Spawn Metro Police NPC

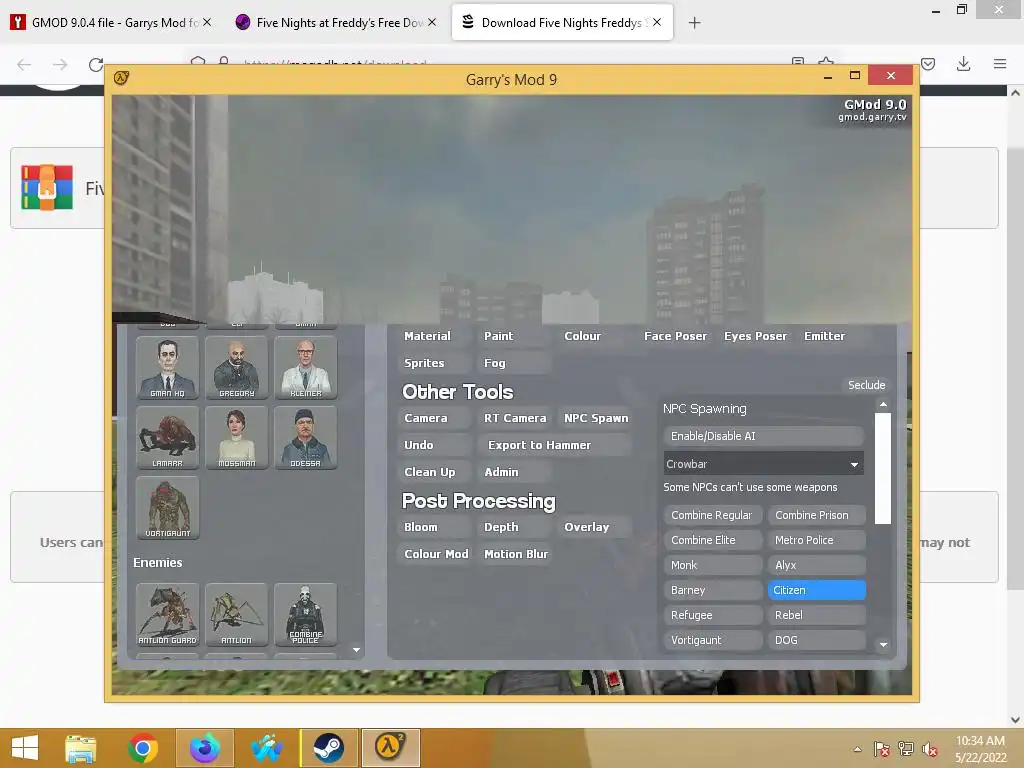pos(816,540)
